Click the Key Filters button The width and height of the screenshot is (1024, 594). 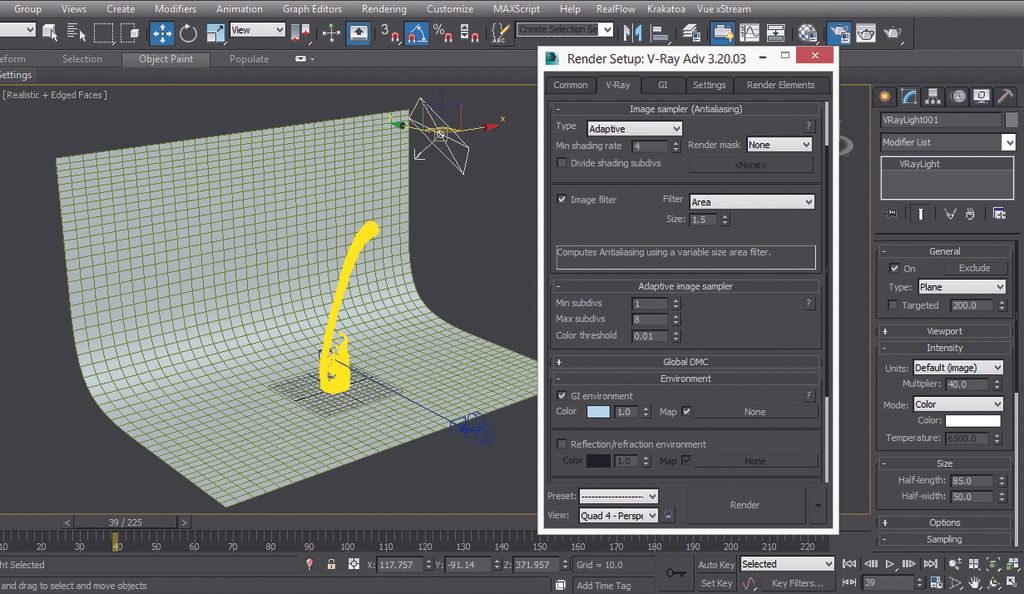click(x=797, y=582)
